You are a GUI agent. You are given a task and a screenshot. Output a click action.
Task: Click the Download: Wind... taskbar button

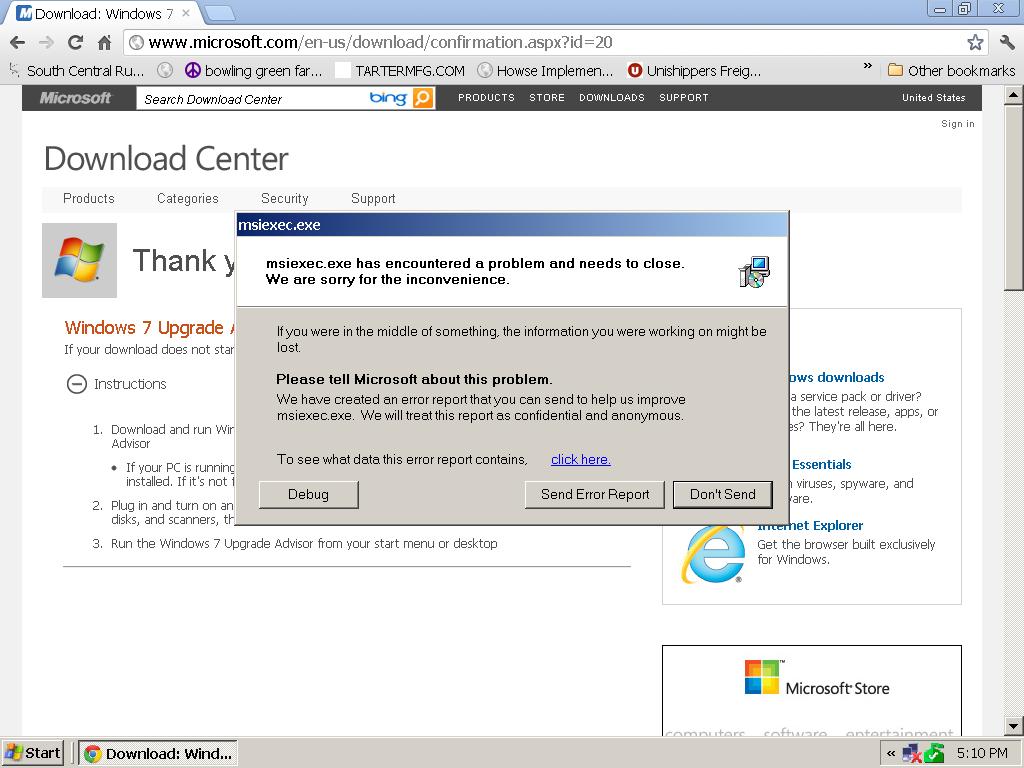158,754
